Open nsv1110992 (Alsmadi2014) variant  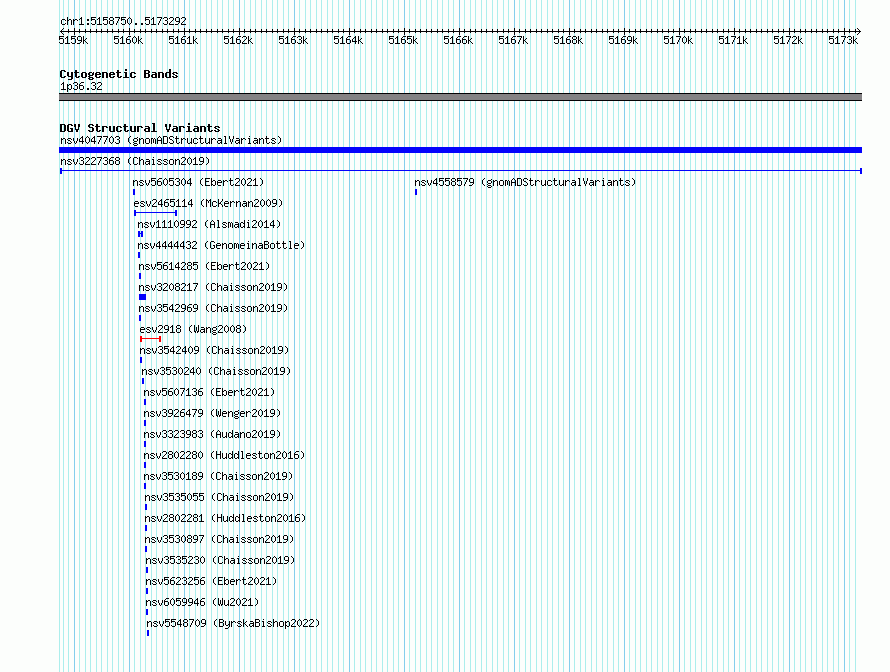pyautogui.click(x=209, y=224)
